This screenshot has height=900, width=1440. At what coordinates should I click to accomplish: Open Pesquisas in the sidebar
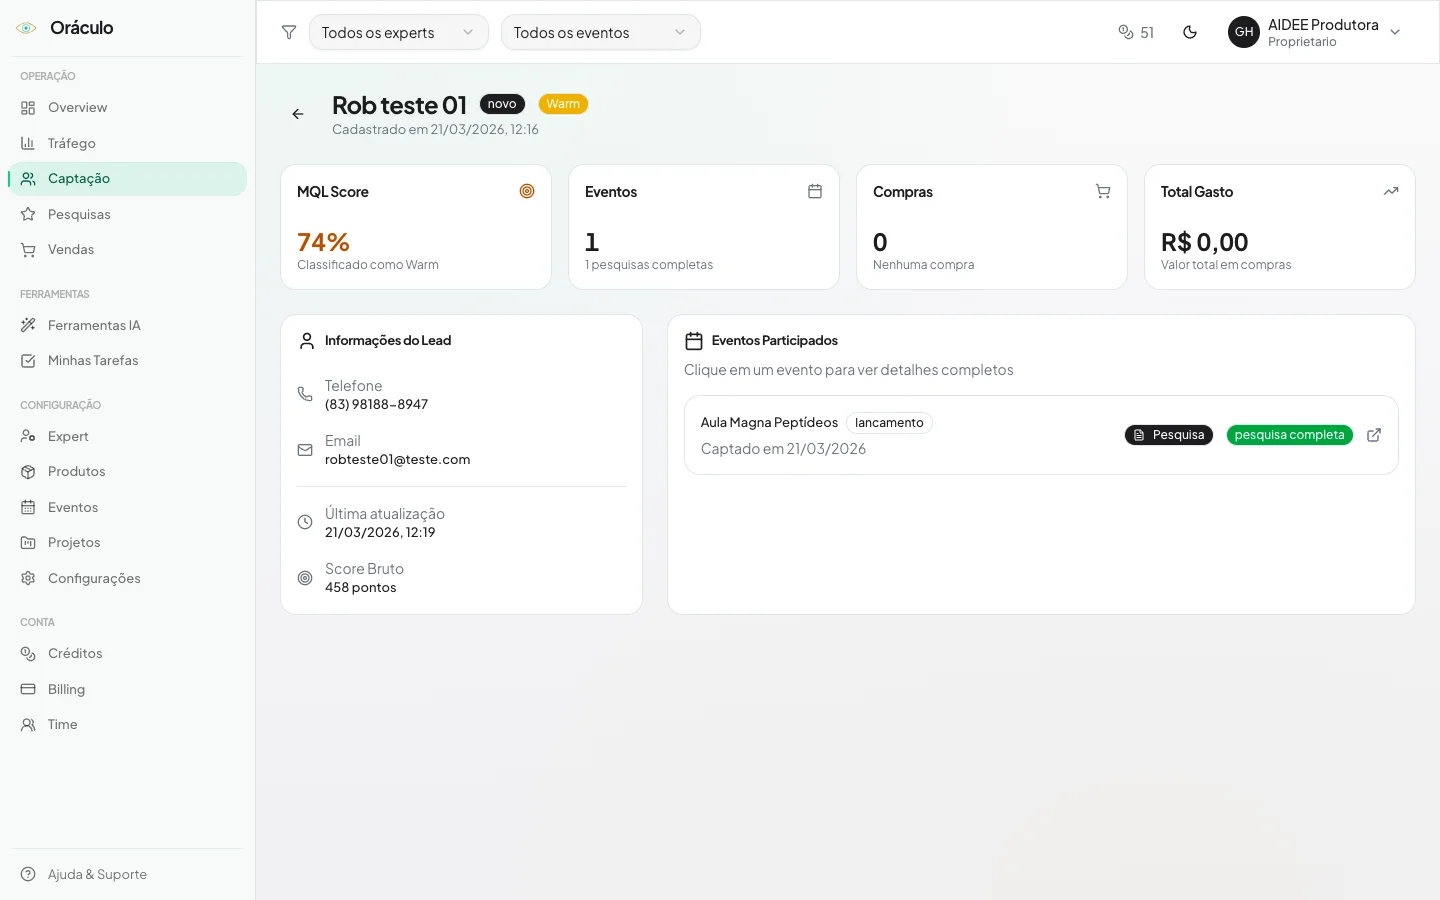127,214
